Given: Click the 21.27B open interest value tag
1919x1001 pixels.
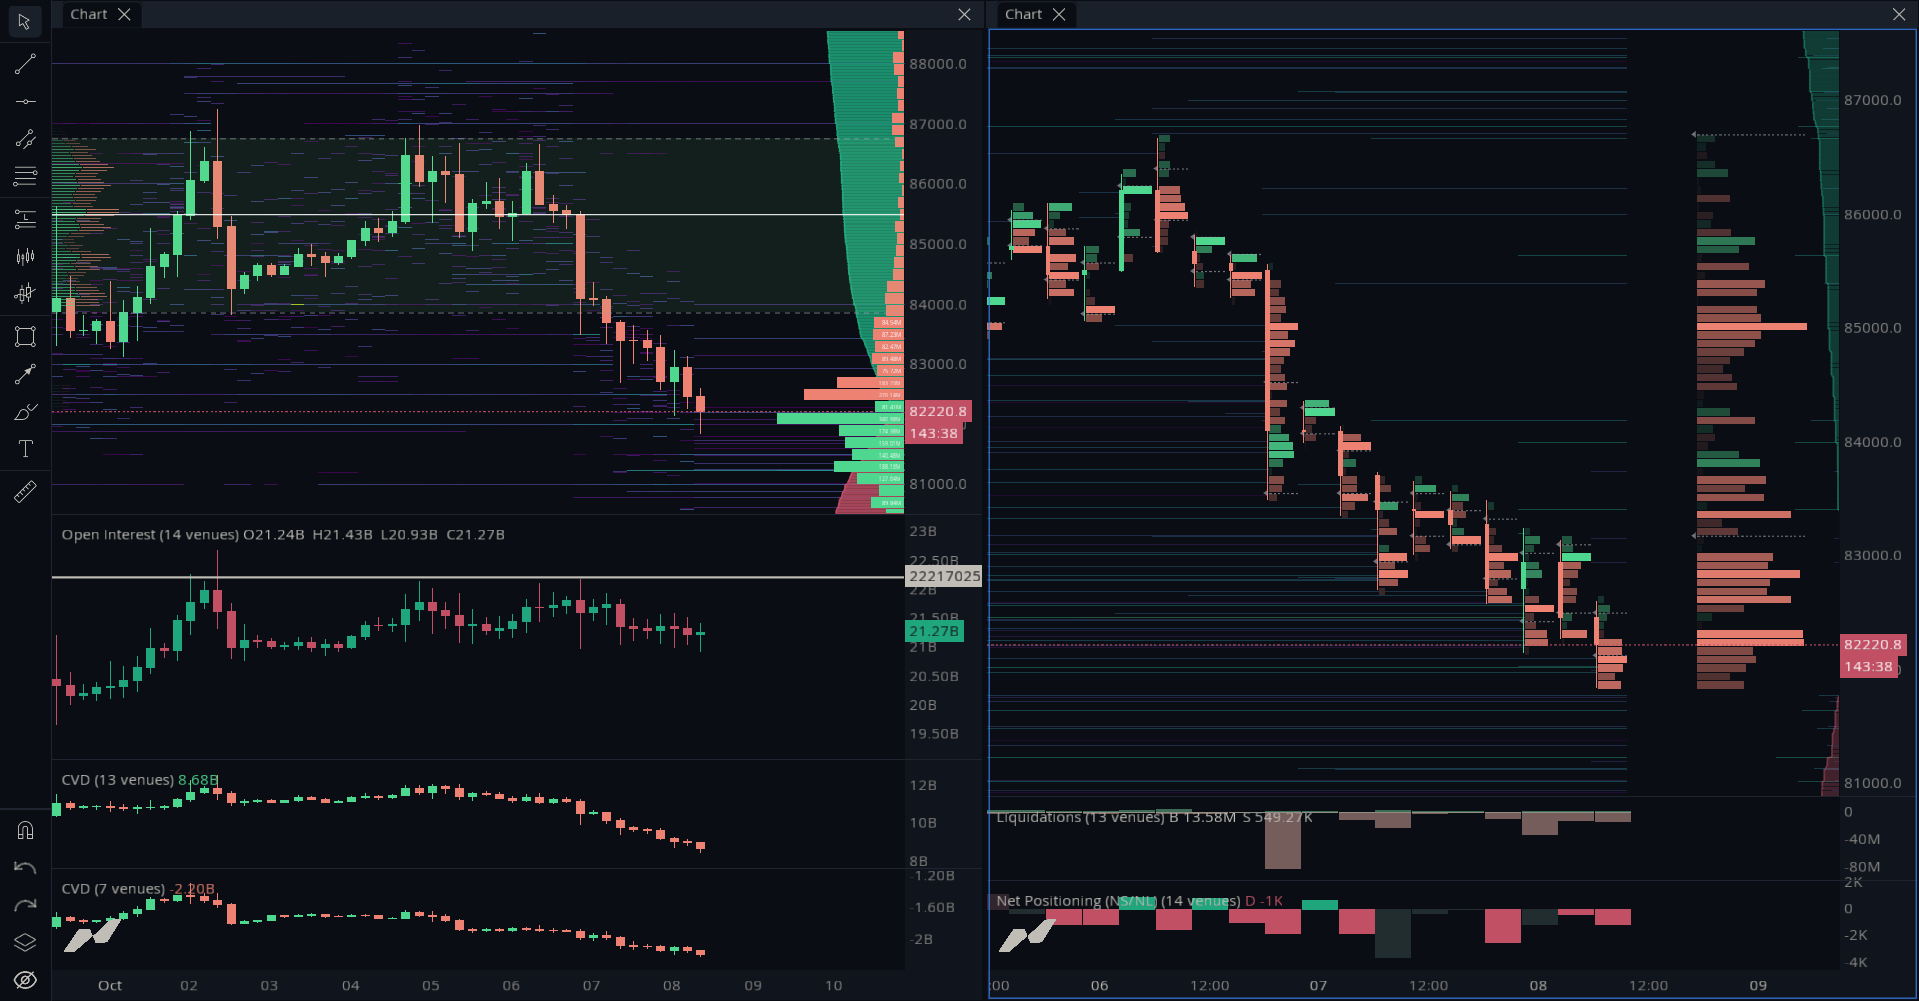Looking at the screenshot, I should pyautogui.click(x=934, y=631).
